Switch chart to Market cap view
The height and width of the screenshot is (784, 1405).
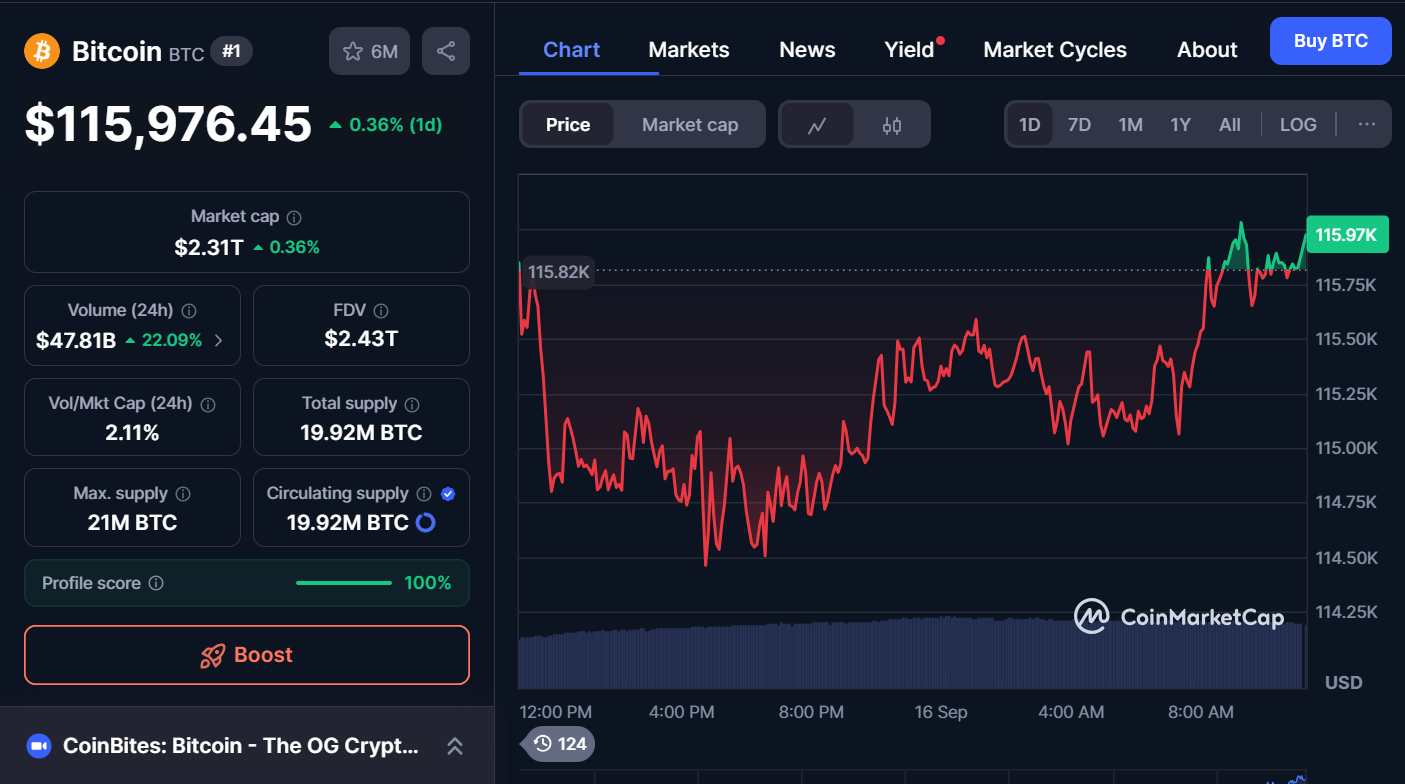pyautogui.click(x=690, y=125)
